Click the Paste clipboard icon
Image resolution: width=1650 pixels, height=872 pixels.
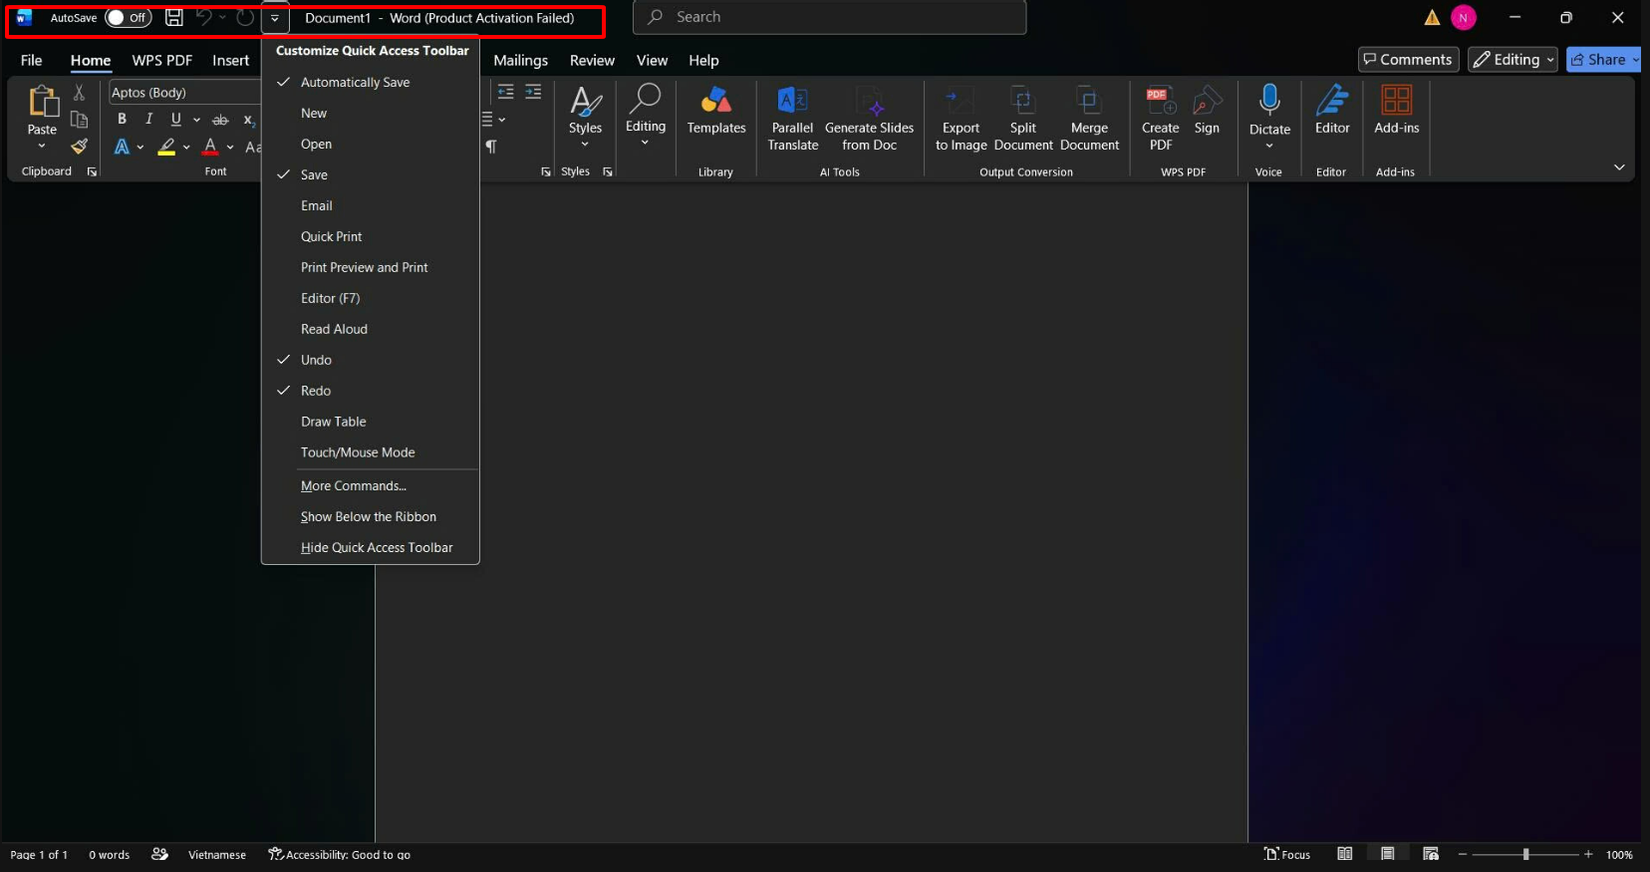[42, 103]
